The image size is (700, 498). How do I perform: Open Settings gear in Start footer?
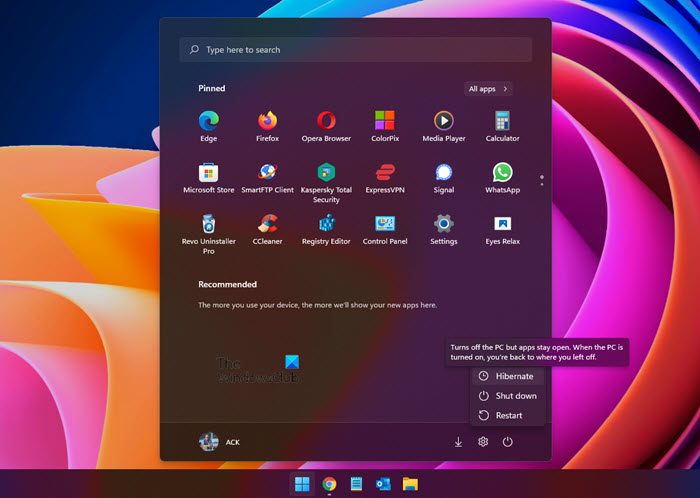click(483, 442)
